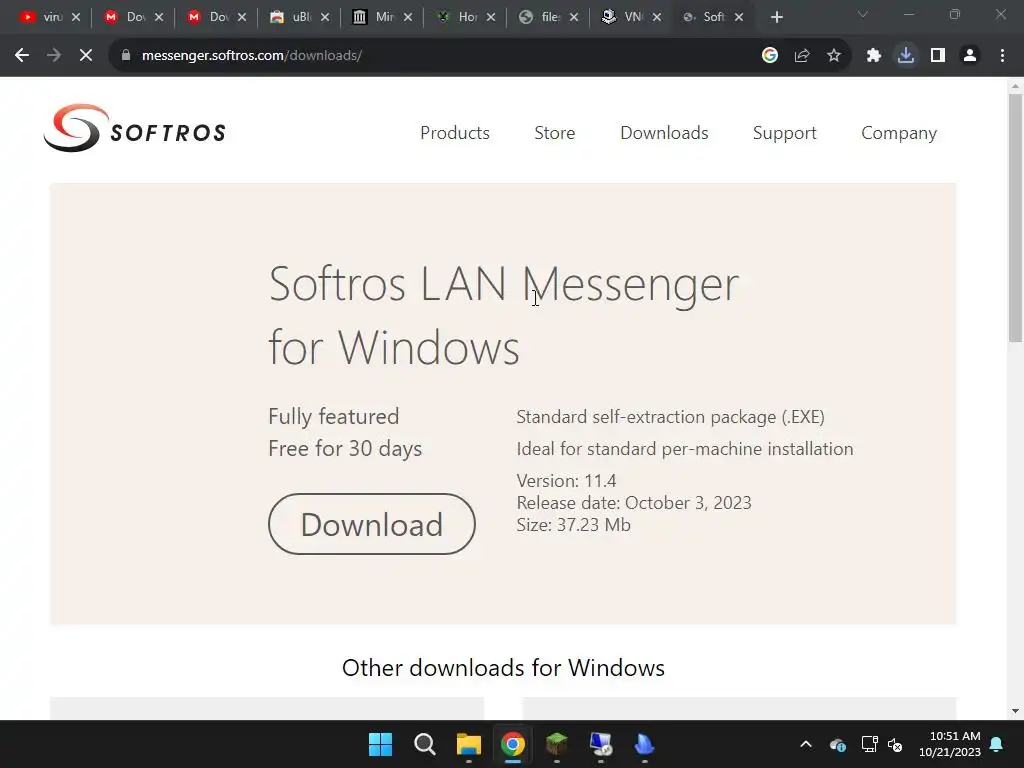
Task: Click the share page icon
Action: point(802,56)
